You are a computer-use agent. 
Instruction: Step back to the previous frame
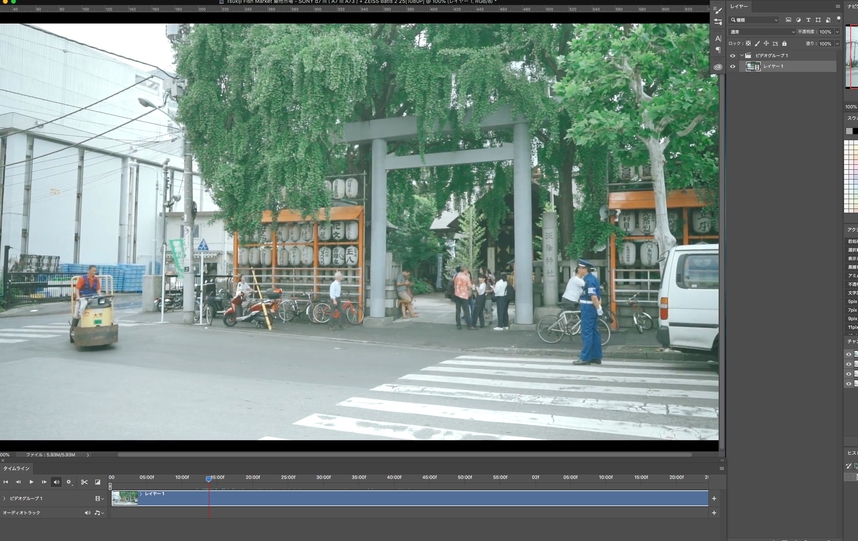pyautogui.click(x=18, y=482)
